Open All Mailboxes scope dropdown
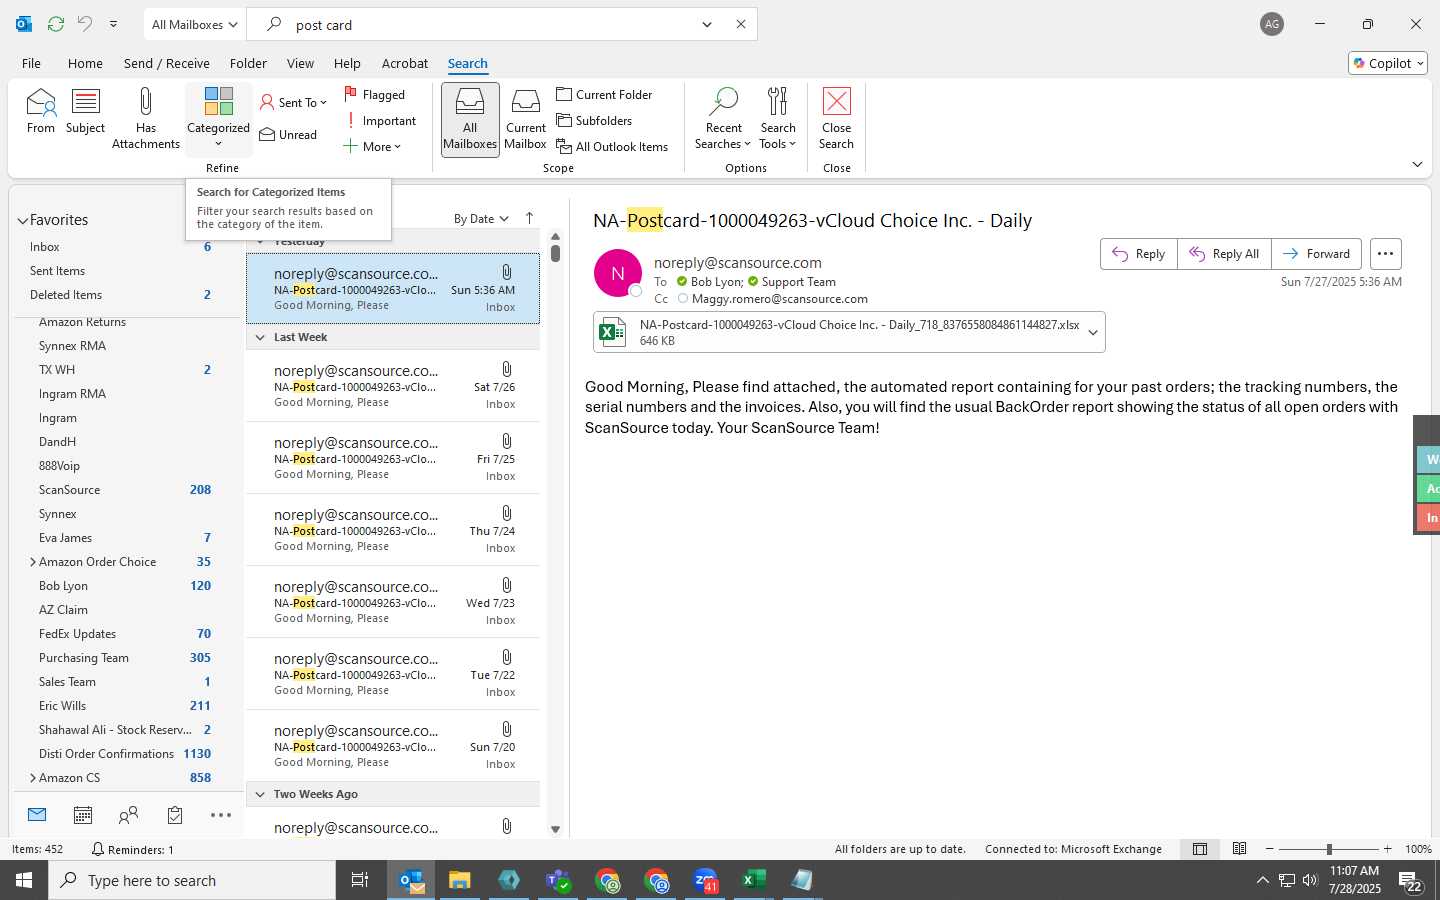Screen dimensions: 1440x900 (x=194, y=24)
